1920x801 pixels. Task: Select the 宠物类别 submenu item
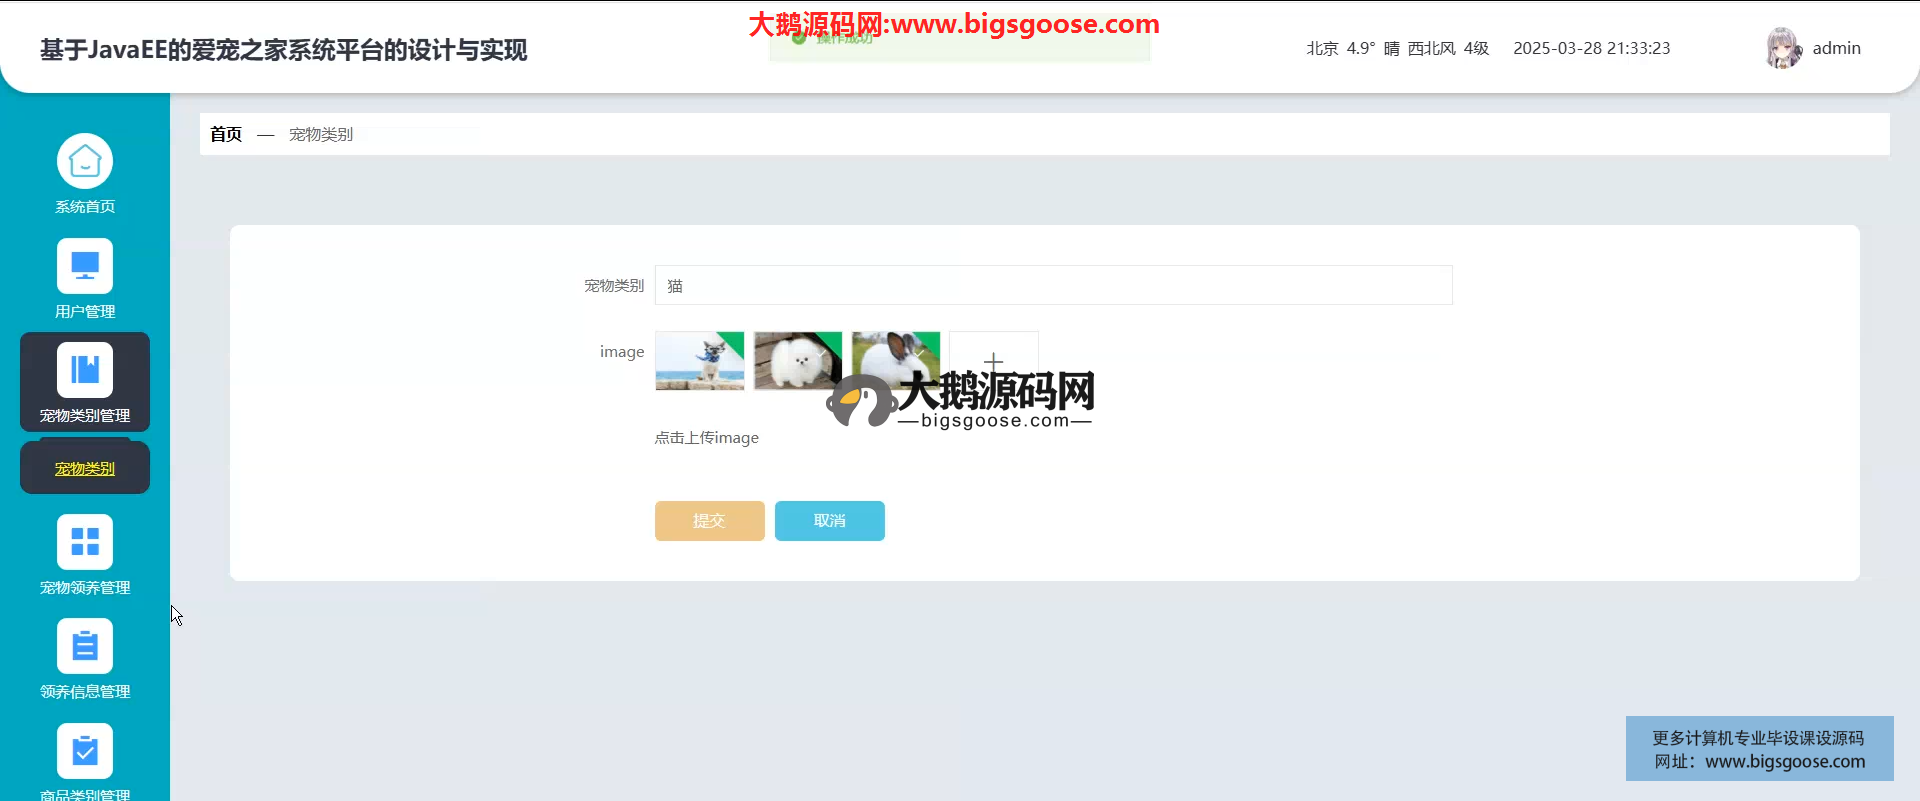pos(85,469)
